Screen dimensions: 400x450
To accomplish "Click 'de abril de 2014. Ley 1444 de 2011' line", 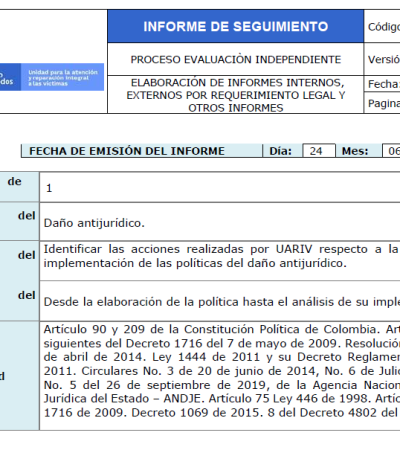I will (222, 357).
